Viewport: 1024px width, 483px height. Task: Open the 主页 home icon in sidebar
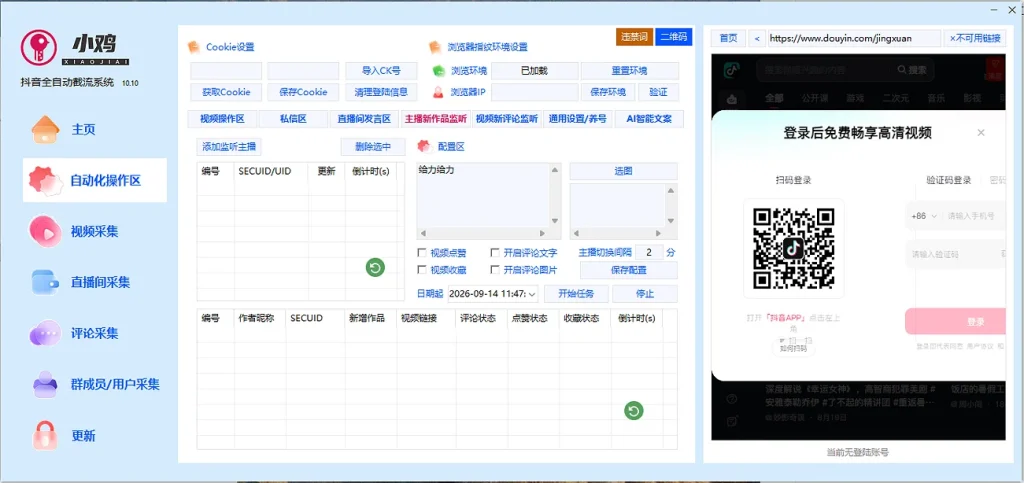coord(45,129)
